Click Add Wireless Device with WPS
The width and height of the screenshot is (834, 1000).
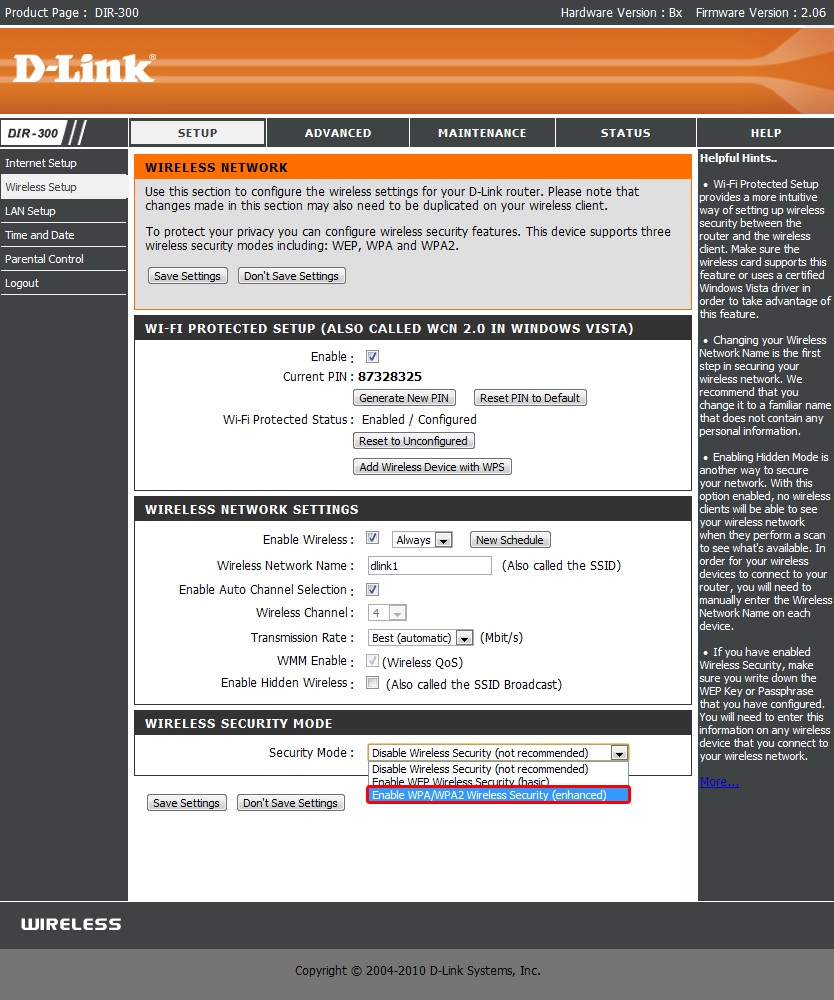pos(432,467)
